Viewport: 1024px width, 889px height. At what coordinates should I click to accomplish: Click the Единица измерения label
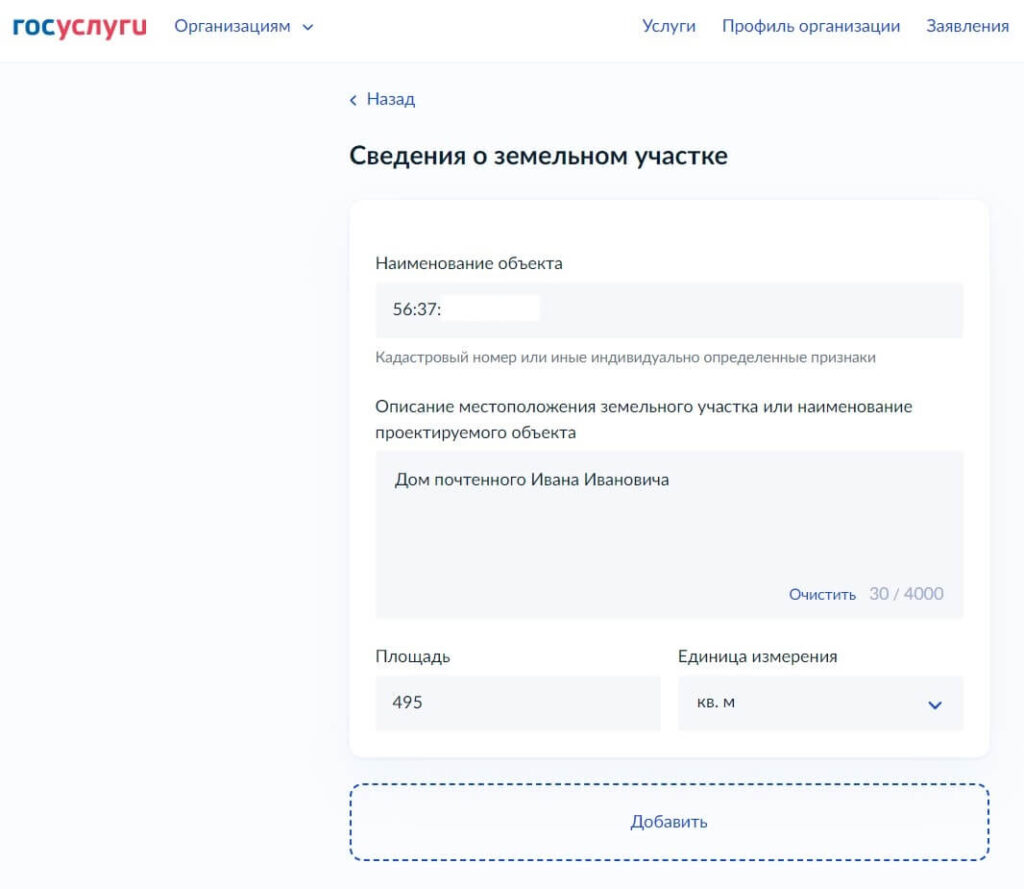pyautogui.click(x=758, y=656)
